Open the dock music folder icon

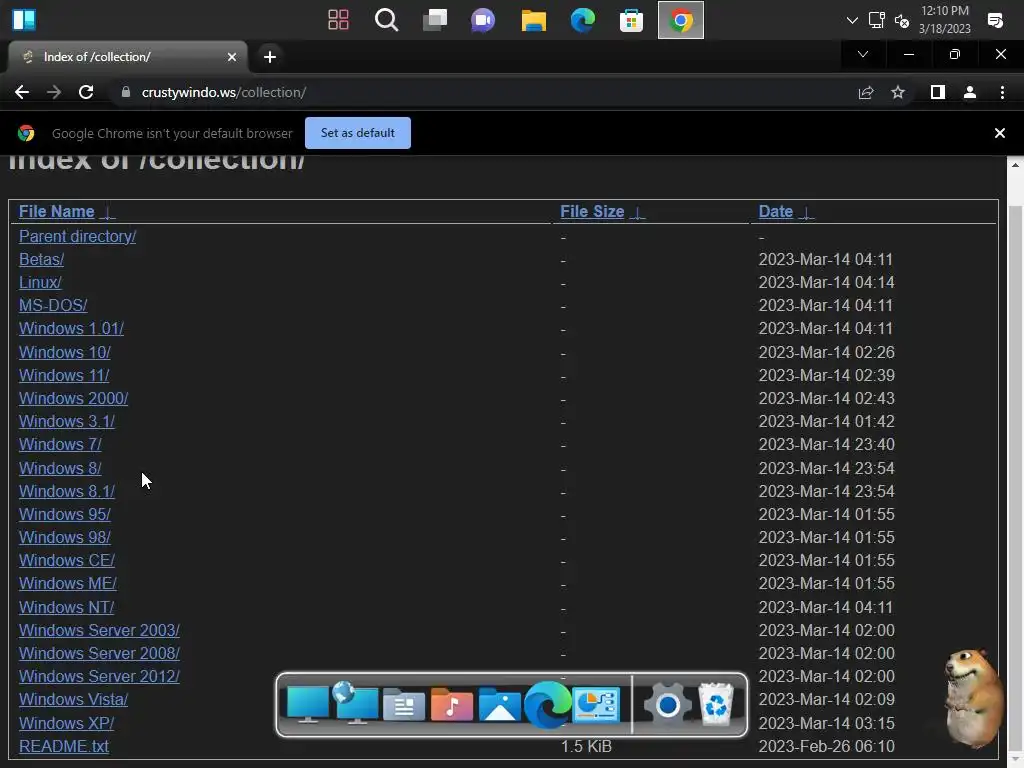(x=452, y=705)
